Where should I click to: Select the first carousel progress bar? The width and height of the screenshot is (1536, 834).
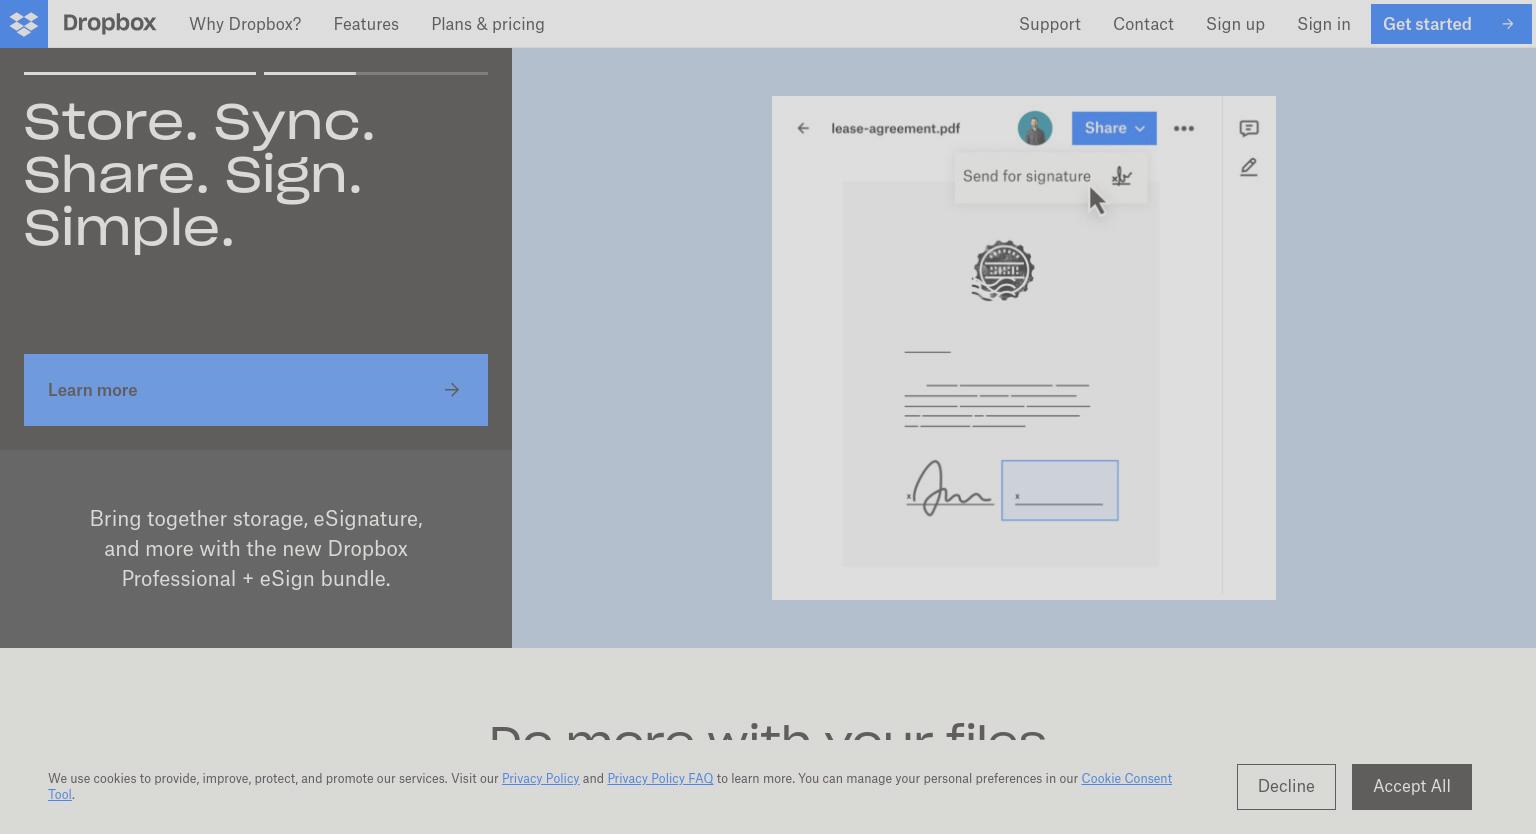140,73
